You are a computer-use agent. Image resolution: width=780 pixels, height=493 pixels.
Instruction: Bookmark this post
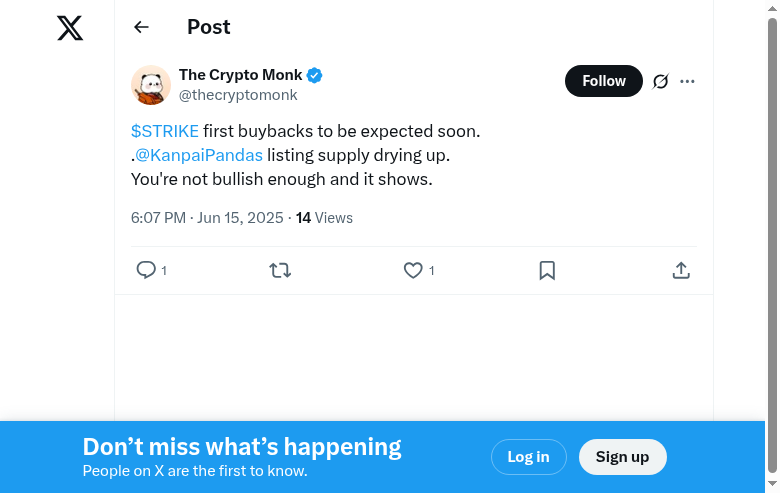tap(547, 270)
